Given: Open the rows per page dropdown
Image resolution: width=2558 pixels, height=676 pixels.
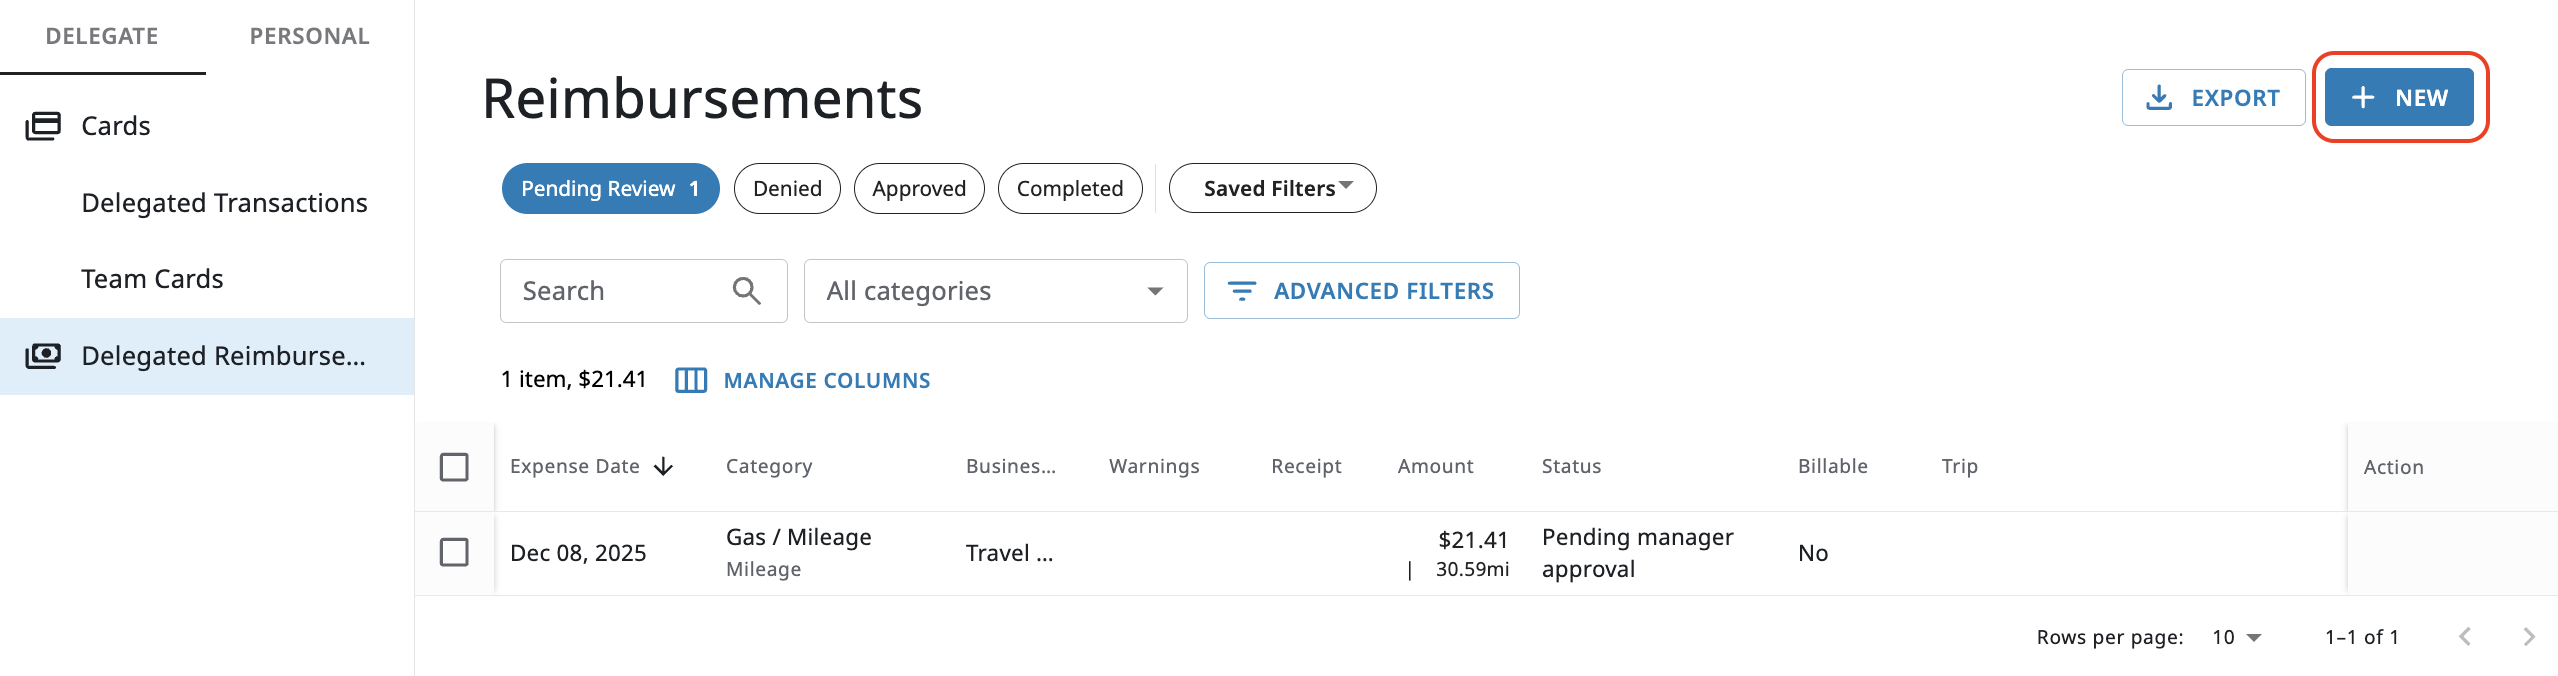Looking at the screenshot, I should (2237, 637).
